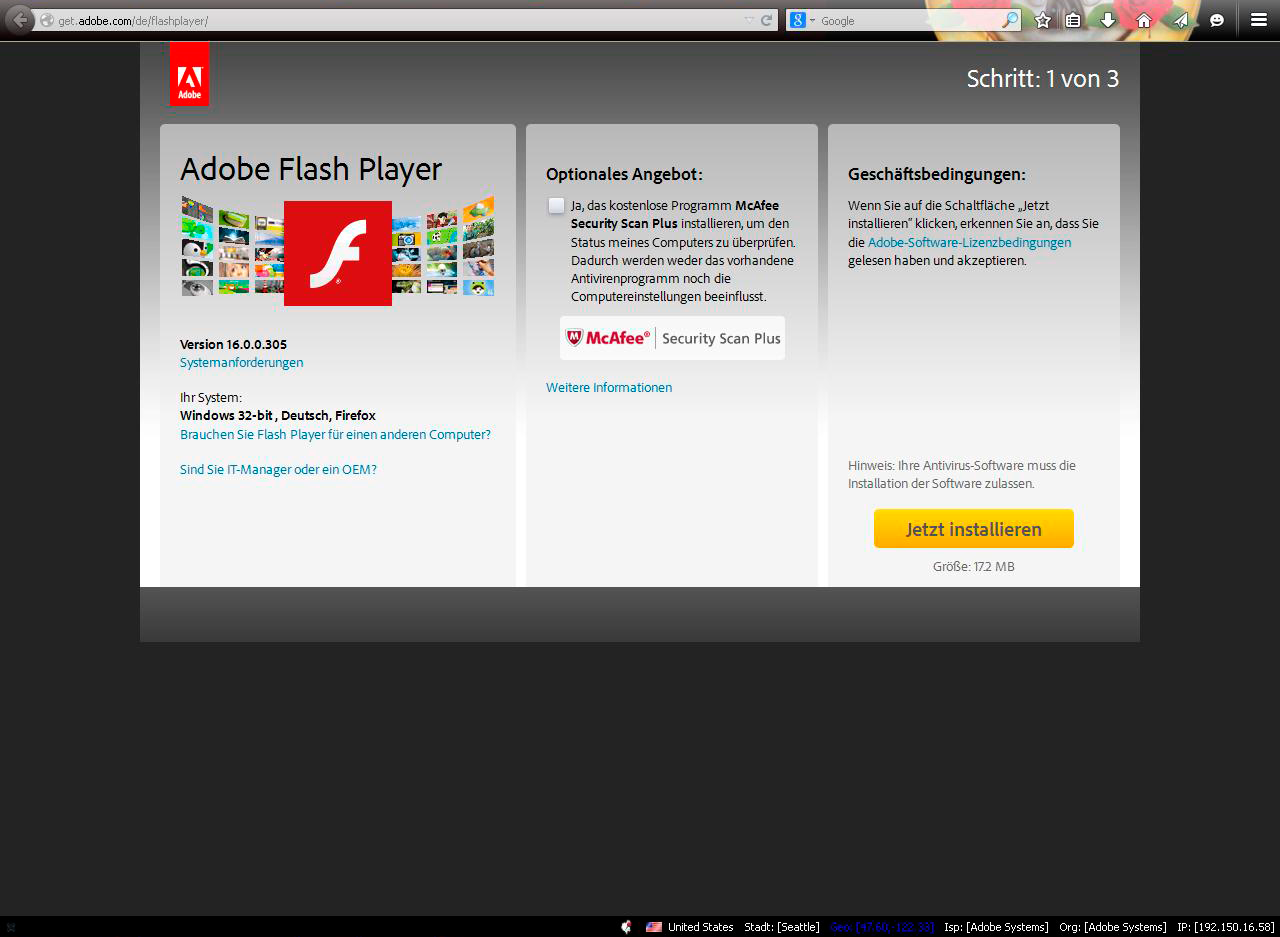Click the US flag in status bar

[x=654, y=927]
